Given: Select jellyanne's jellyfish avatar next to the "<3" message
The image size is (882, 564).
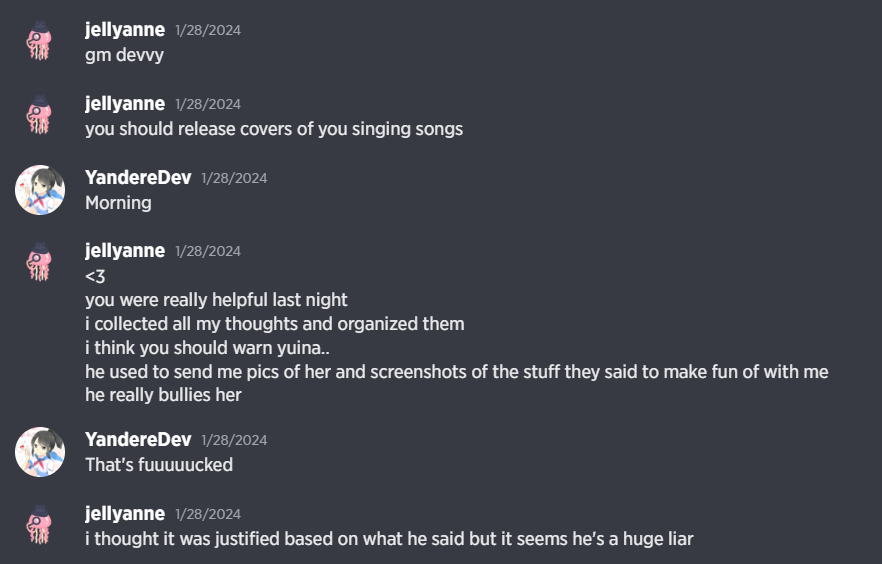Looking at the screenshot, I should pos(40,263).
